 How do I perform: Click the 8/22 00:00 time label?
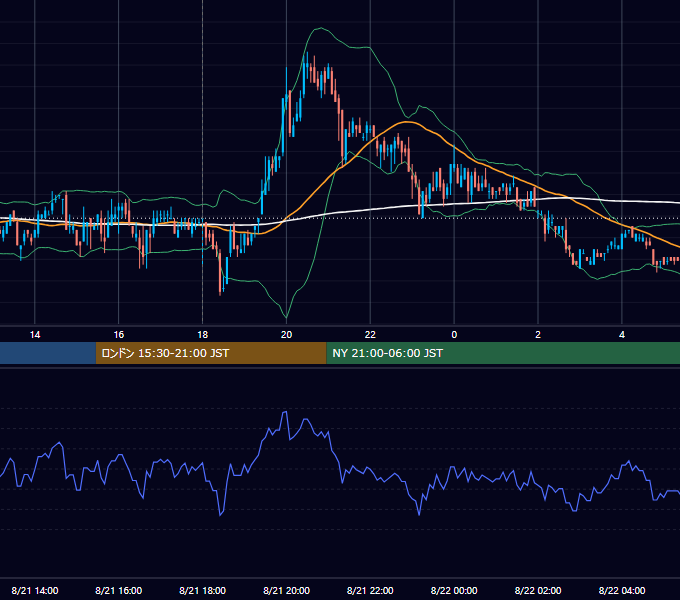tap(454, 590)
